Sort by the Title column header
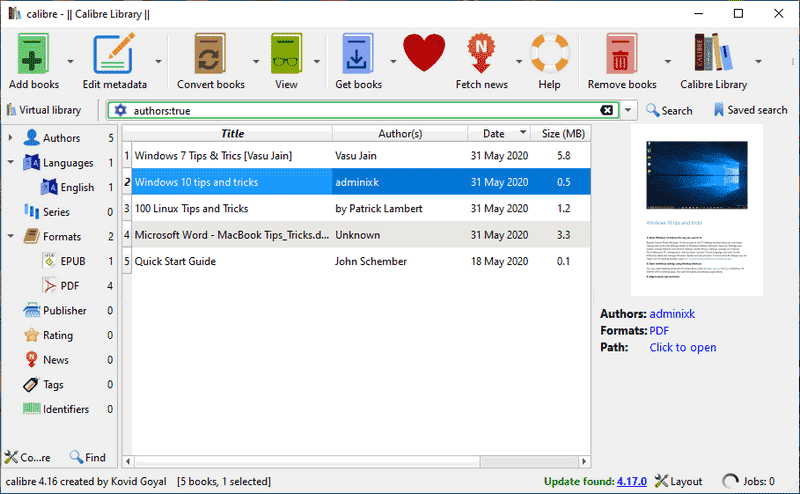The image size is (800, 494). [232, 134]
